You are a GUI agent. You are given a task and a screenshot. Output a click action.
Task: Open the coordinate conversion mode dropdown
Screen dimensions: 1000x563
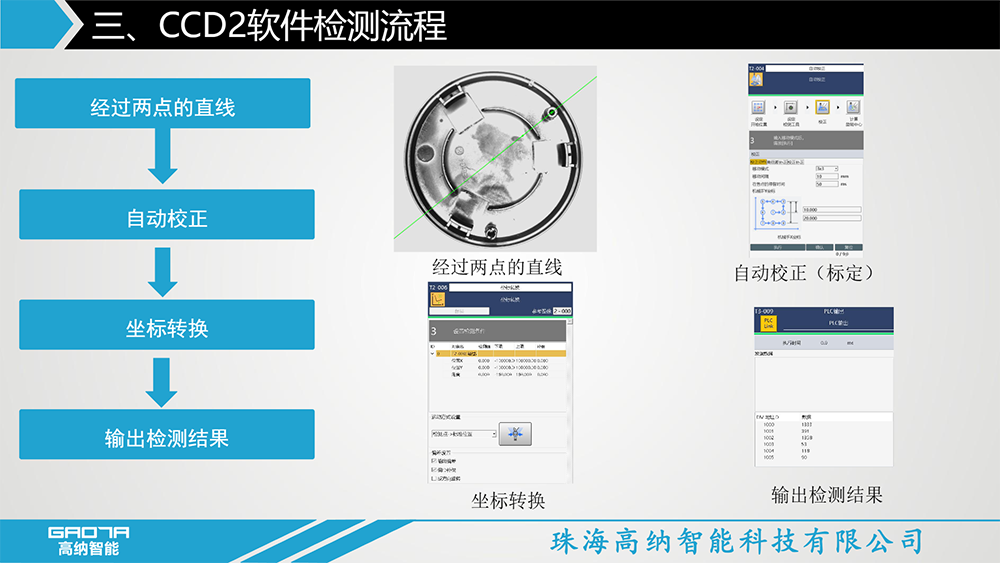tap(463, 435)
